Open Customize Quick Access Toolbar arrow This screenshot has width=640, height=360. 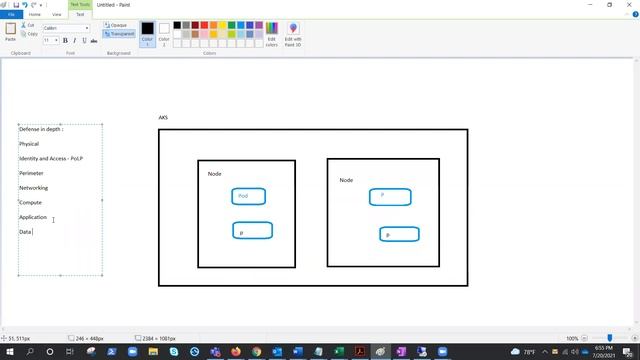pyautogui.click(x=41, y=5)
